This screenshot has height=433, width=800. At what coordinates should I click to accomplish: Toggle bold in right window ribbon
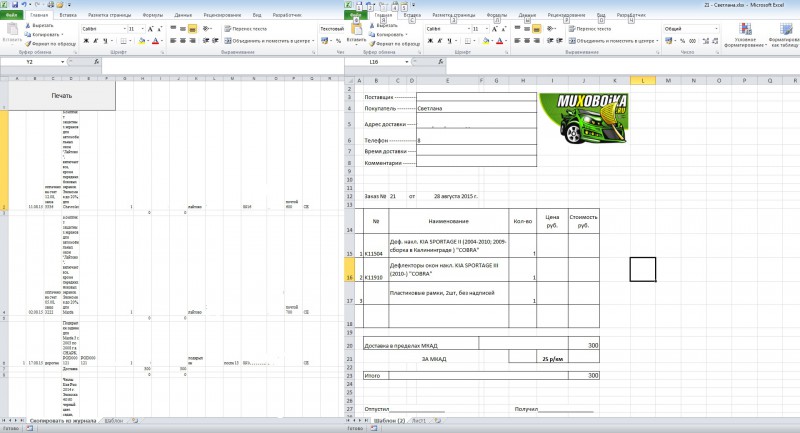430,41
